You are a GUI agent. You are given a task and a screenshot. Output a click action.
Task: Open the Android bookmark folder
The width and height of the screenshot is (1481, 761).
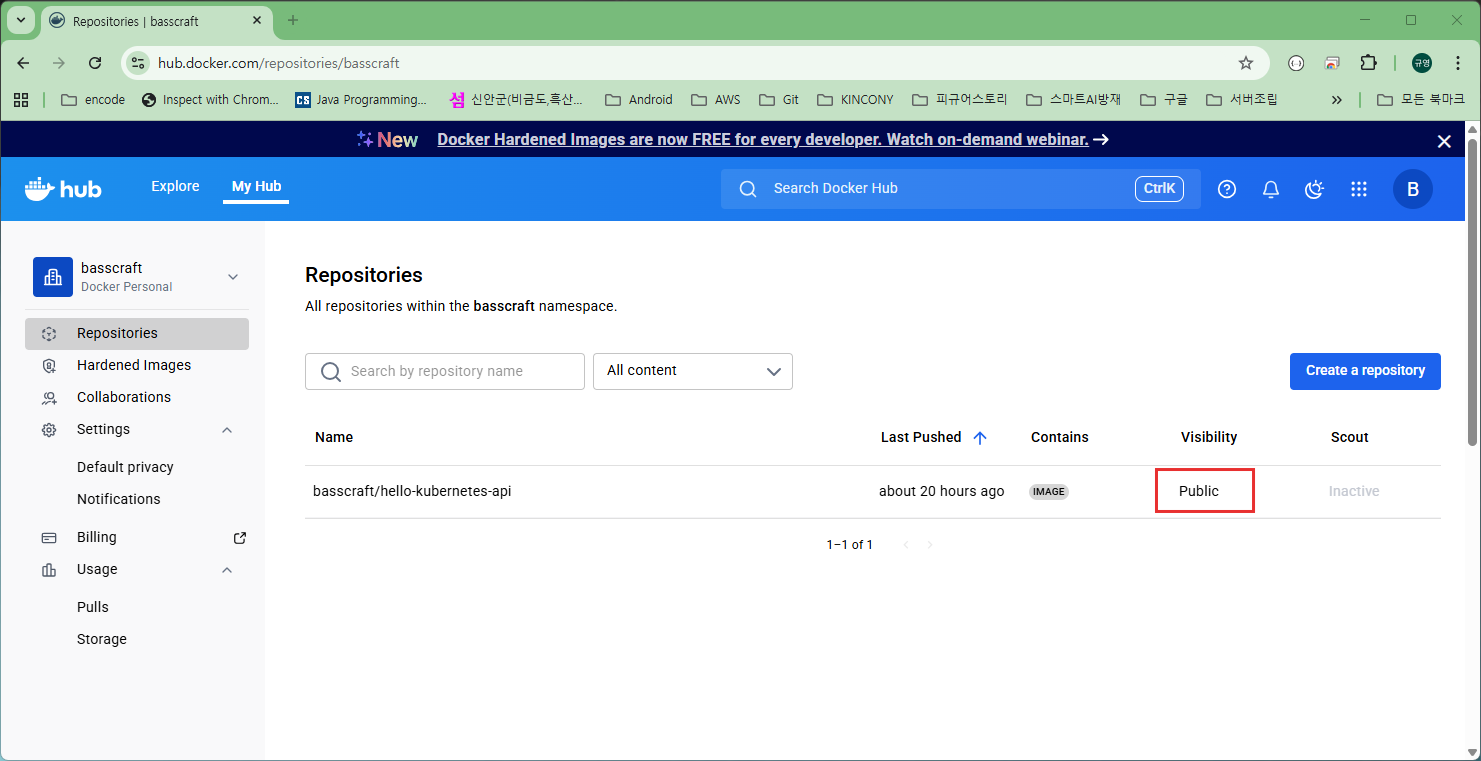pos(638,100)
